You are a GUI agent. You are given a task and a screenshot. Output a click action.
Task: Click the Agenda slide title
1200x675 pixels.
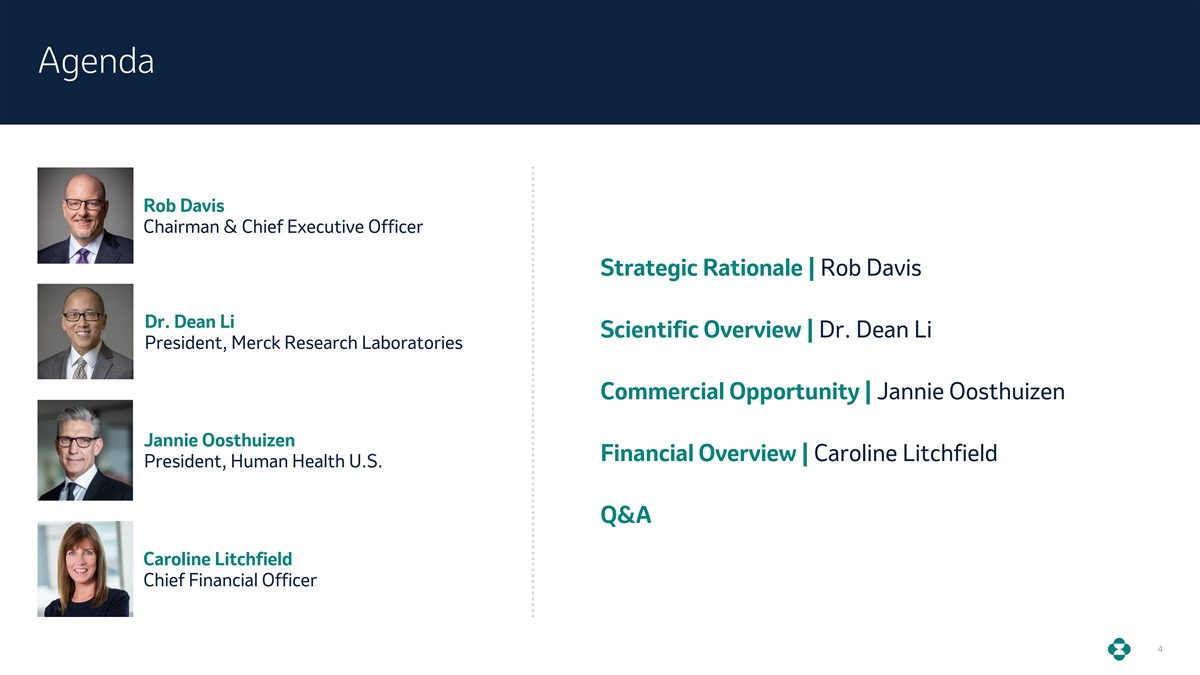[x=96, y=62]
